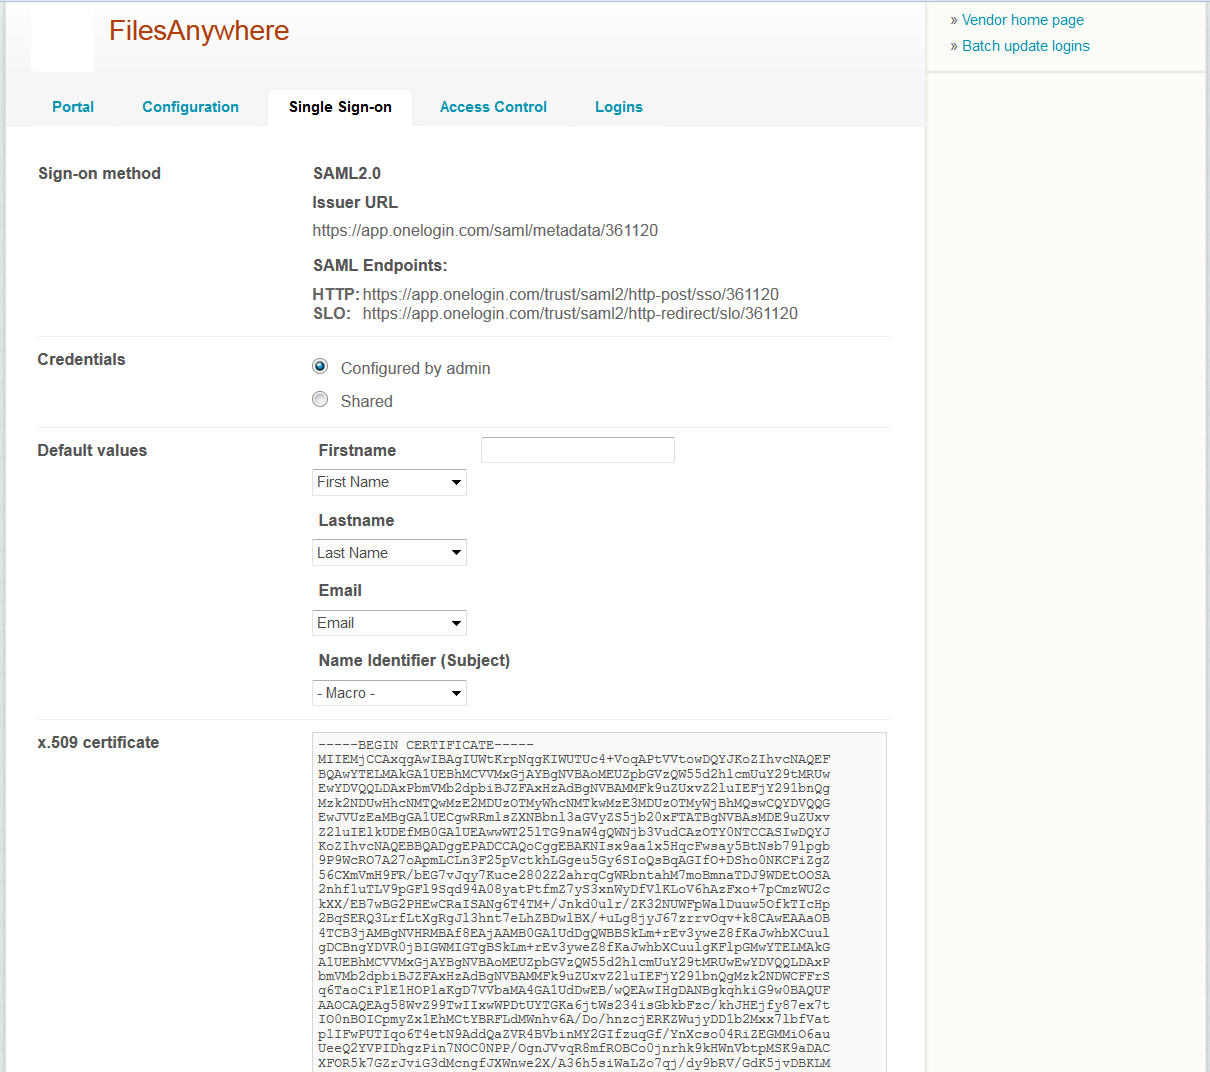Click the Name Identifier (Subject) label
1210x1072 pixels.
[x=414, y=661]
